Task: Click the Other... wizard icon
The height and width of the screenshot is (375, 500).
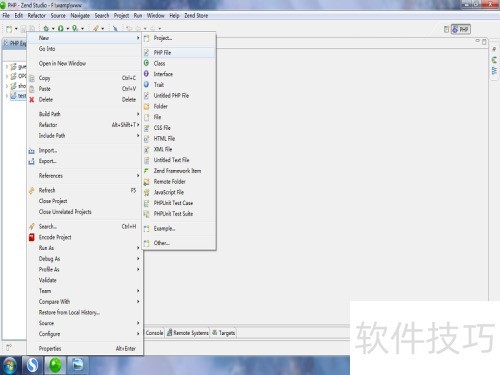Action: 146,243
